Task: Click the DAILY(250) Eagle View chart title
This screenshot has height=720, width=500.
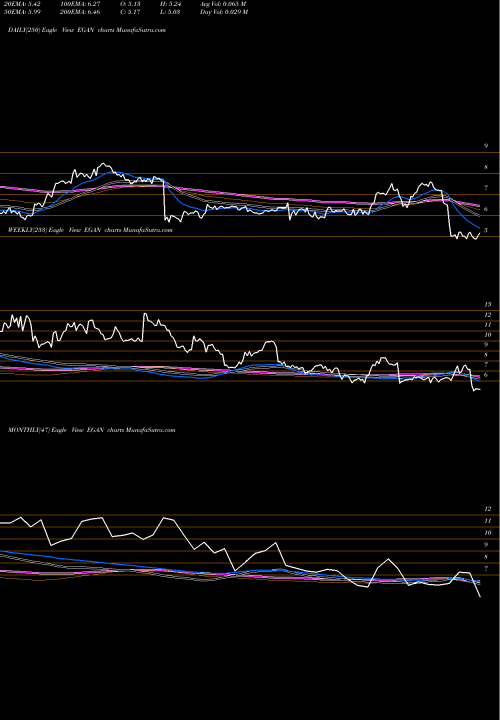Action: (x=87, y=30)
